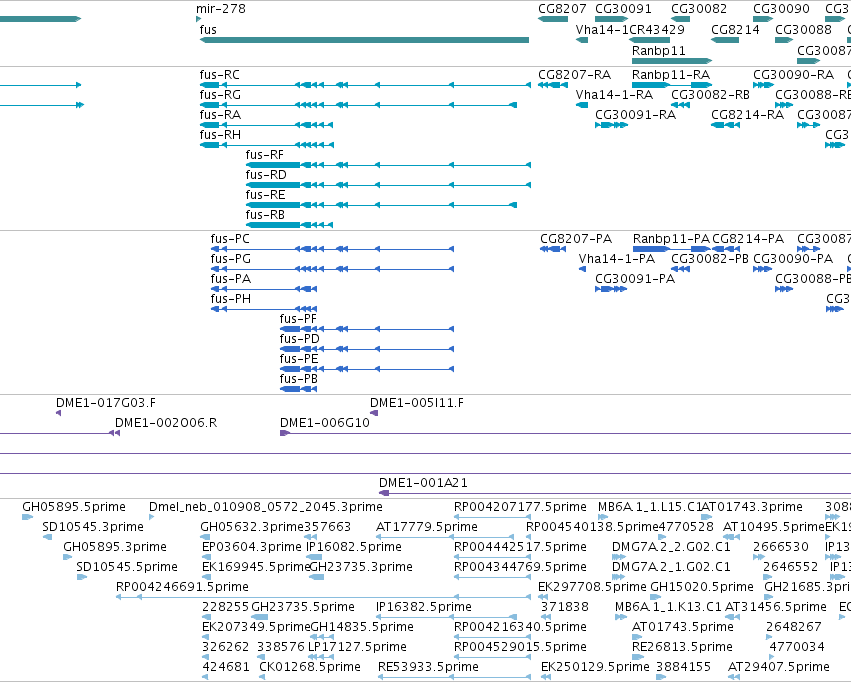Image resolution: width=851 pixels, height=682 pixels.
Task: Click Dmel_neb_010908_0572_2045.3prime label
Action: pos(266,507)
